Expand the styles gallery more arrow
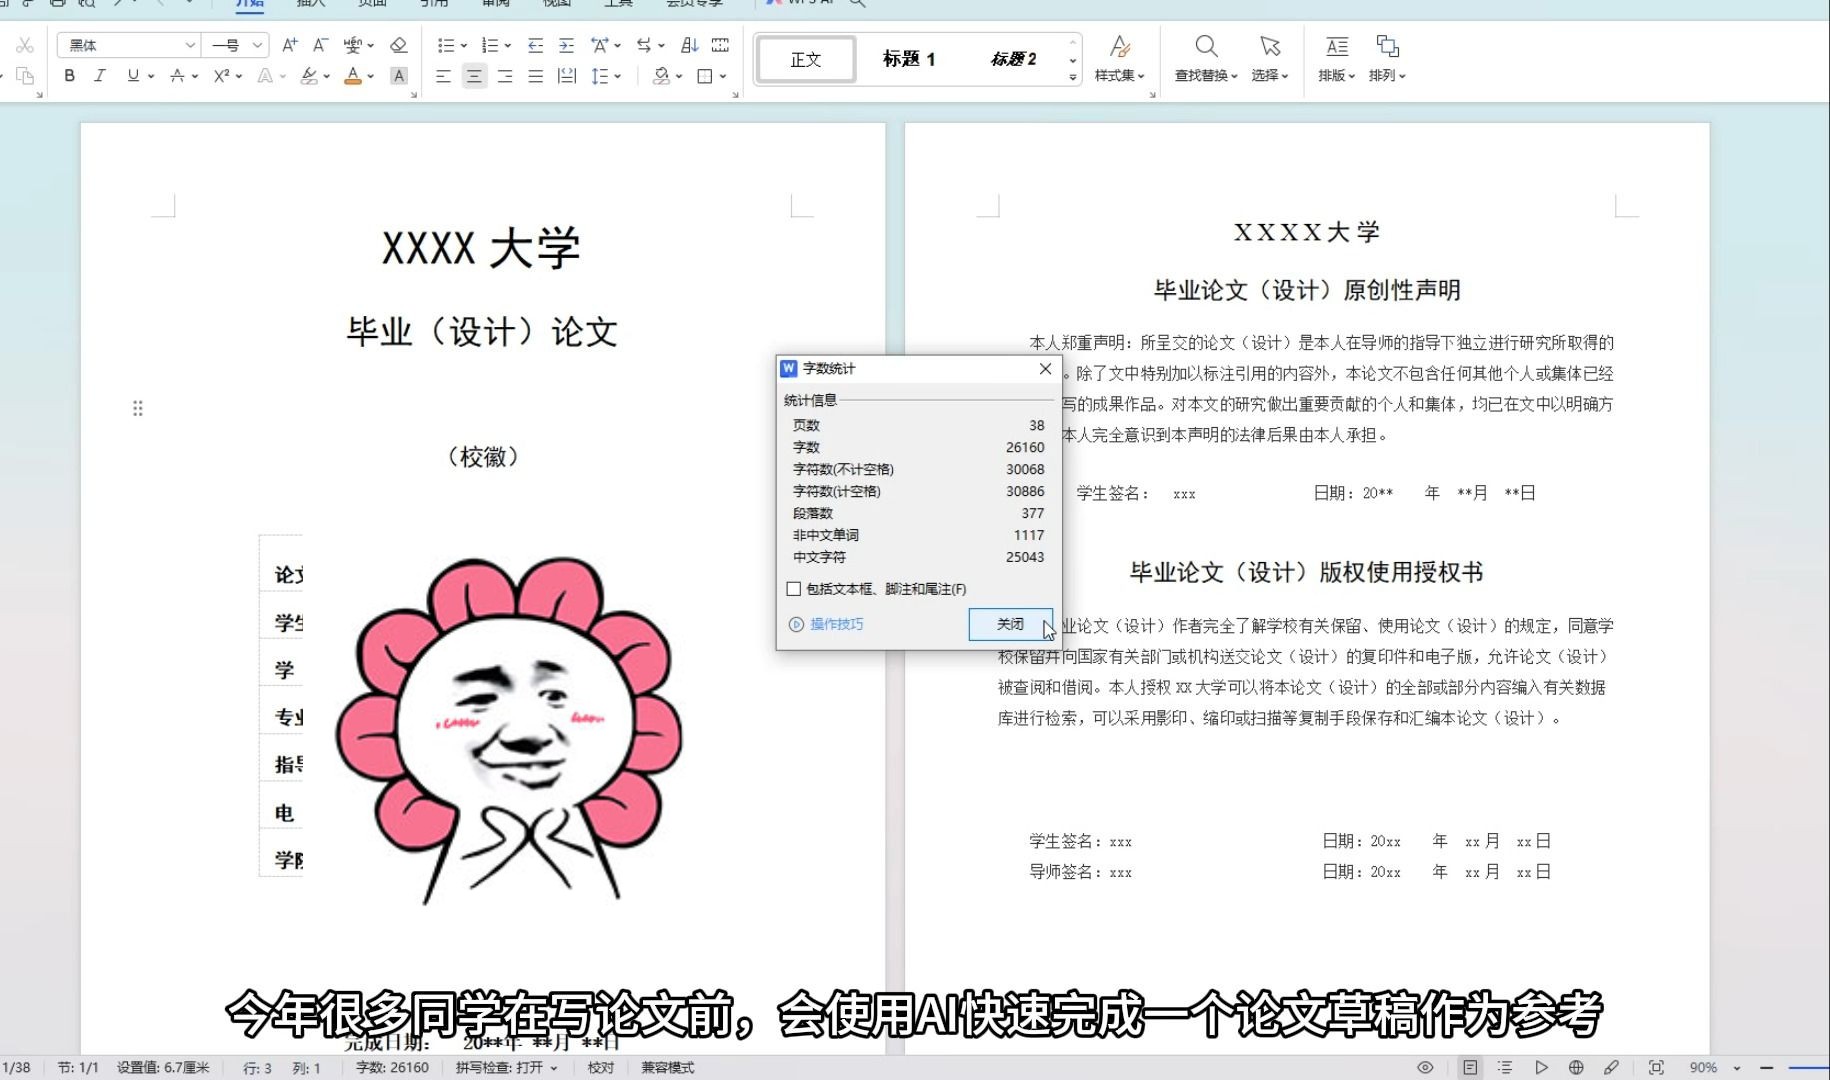1830x1080 pixels. click(1073, 76)
